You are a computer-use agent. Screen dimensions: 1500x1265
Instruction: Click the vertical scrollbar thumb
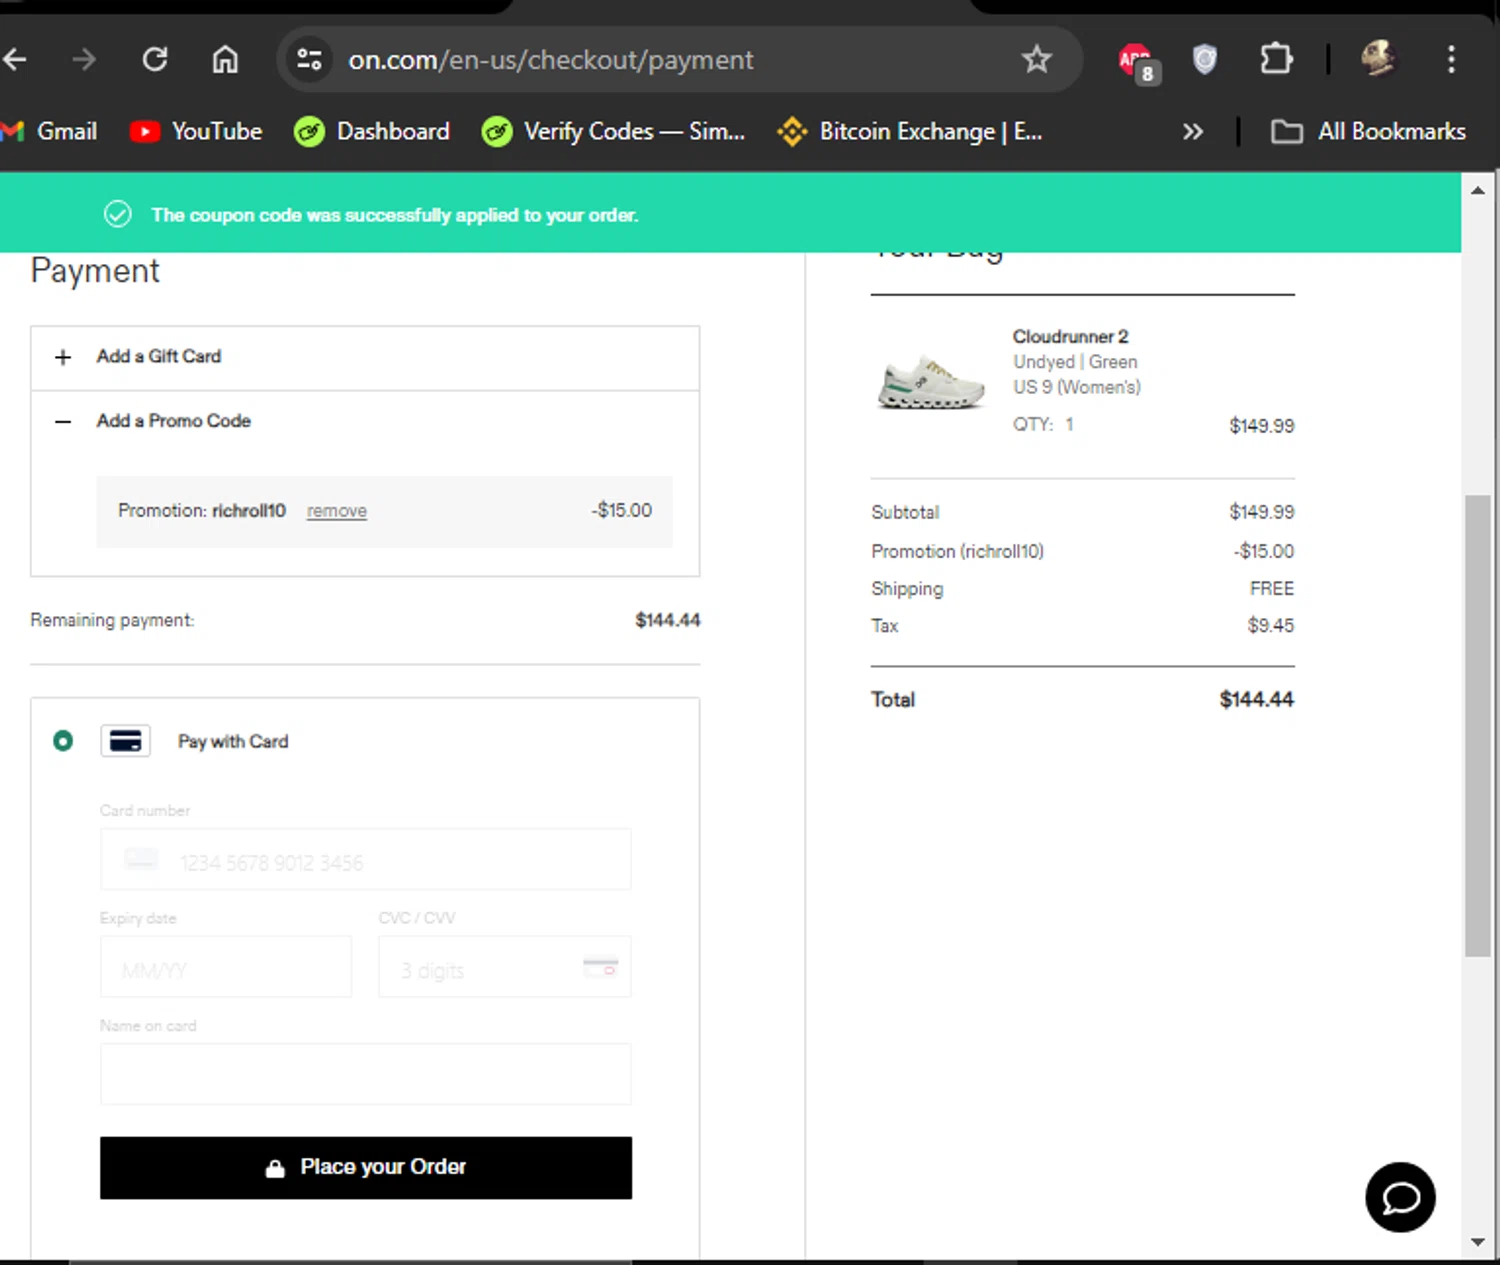coord(1478,725)
